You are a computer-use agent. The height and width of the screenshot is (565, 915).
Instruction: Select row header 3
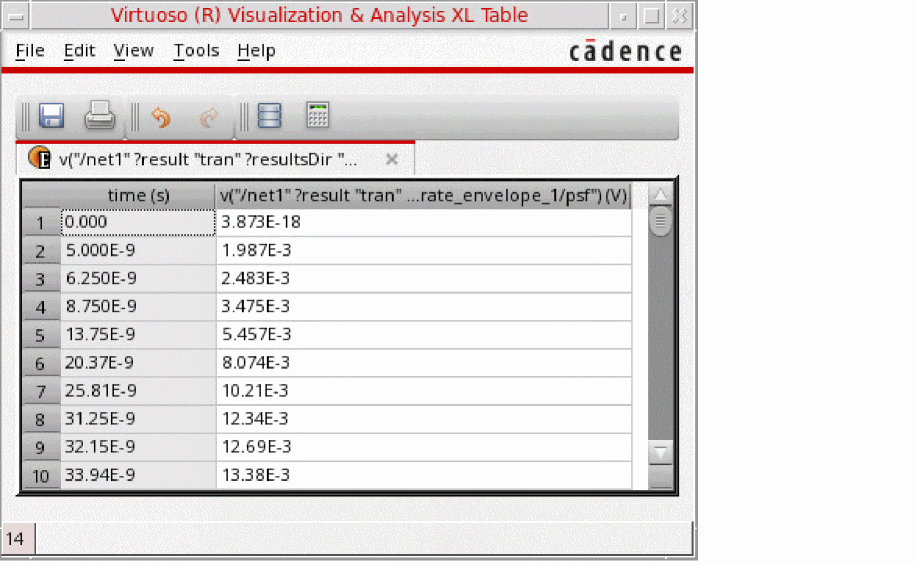coord(41,279)
